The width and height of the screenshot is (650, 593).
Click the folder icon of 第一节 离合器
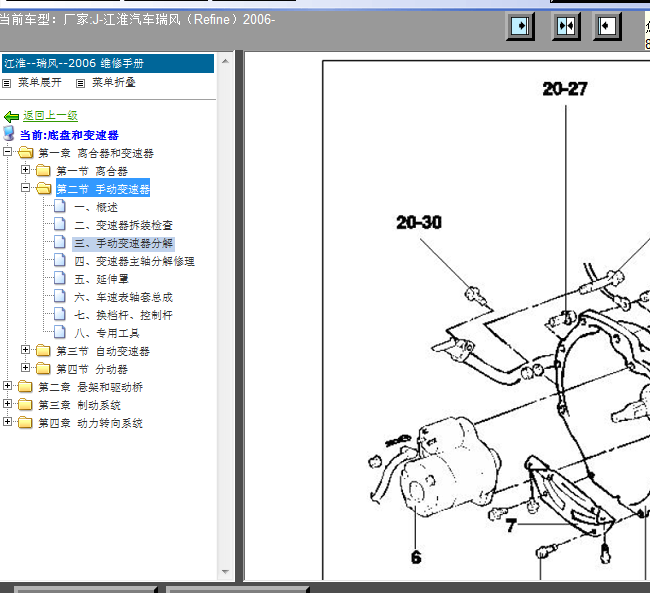point(43,170)
